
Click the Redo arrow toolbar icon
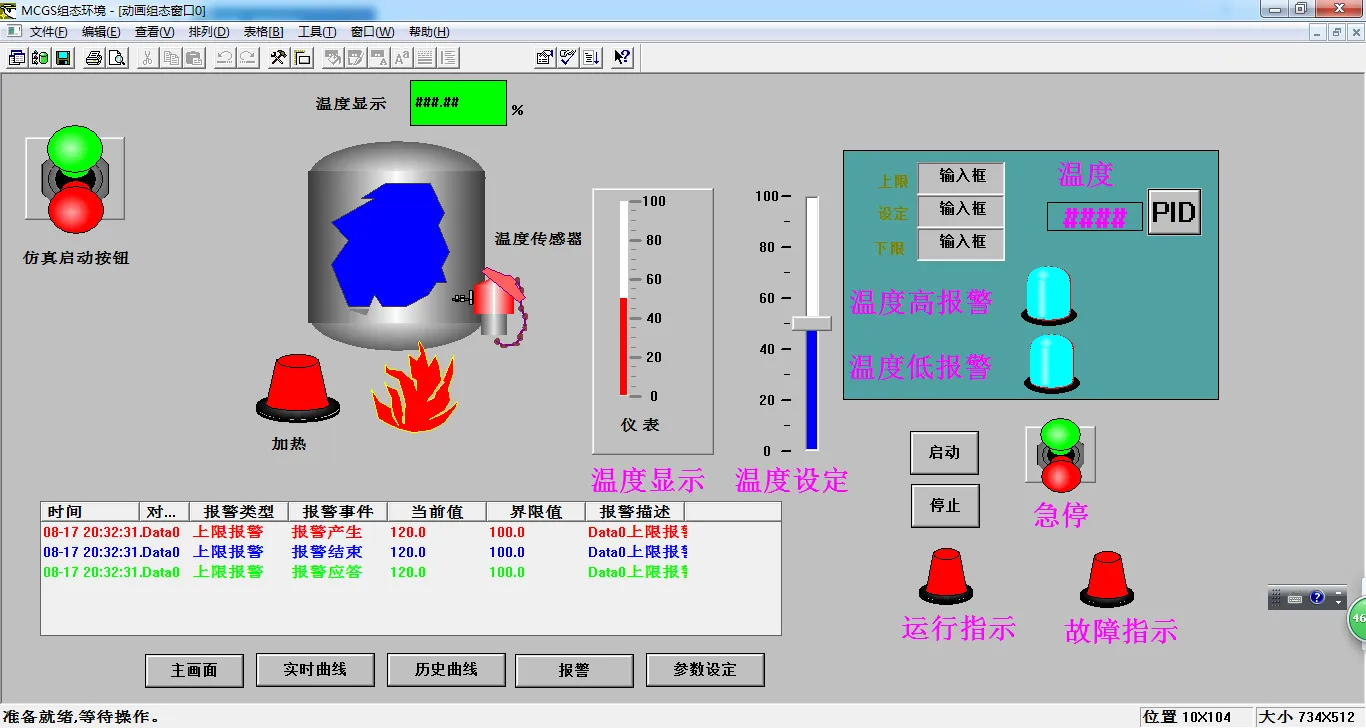click(x=247, y=57)
